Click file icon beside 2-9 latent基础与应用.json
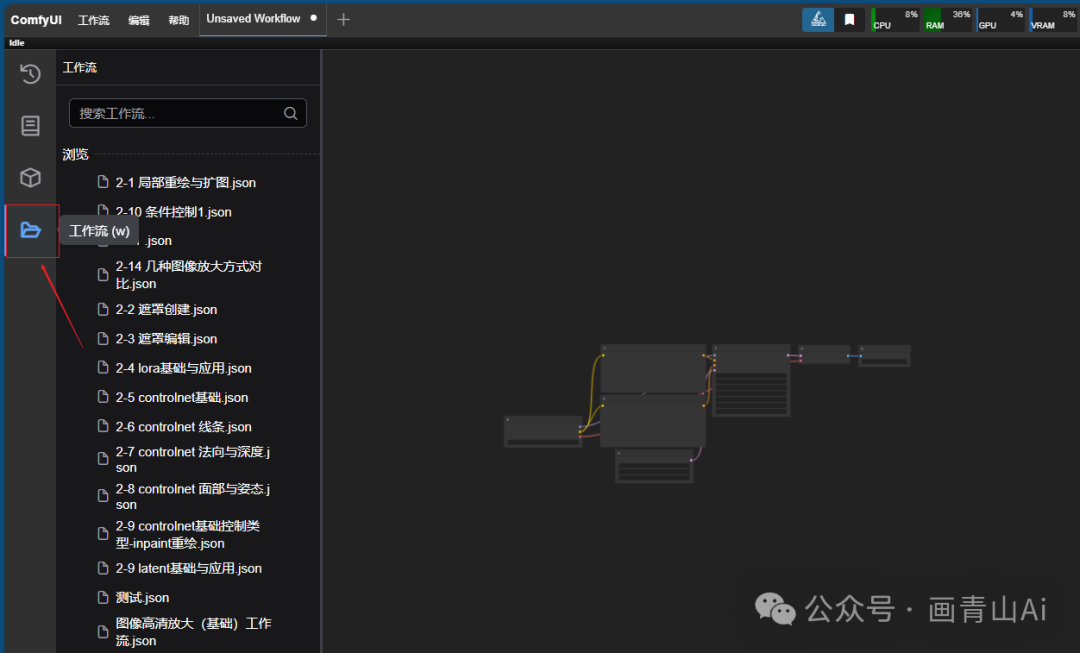1080x653 pixels. pos(103,568)
